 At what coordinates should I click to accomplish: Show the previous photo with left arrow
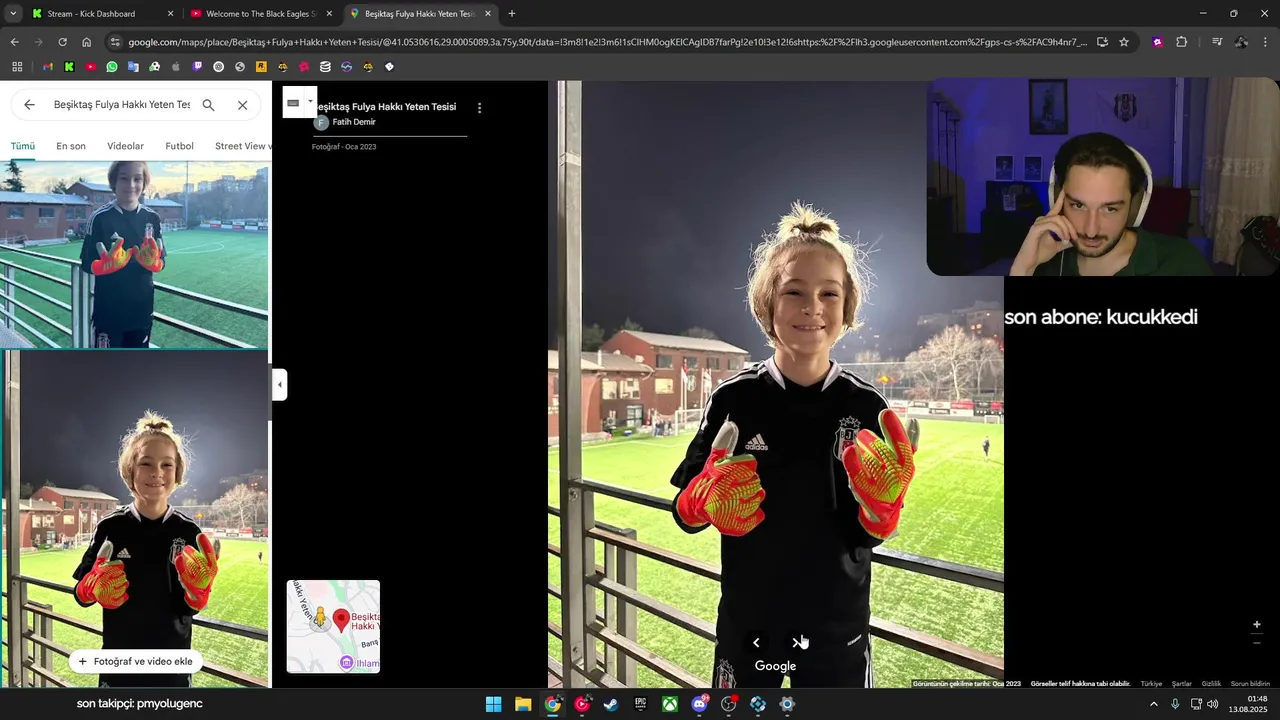tap(756, 643)
